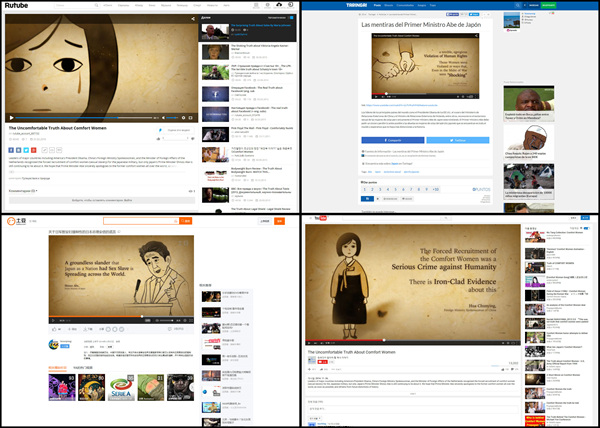This screenshot has width=600, height=428.
Task: Like the Tudou video with thumbs-up icon
Action: click(x=54, y=329)
